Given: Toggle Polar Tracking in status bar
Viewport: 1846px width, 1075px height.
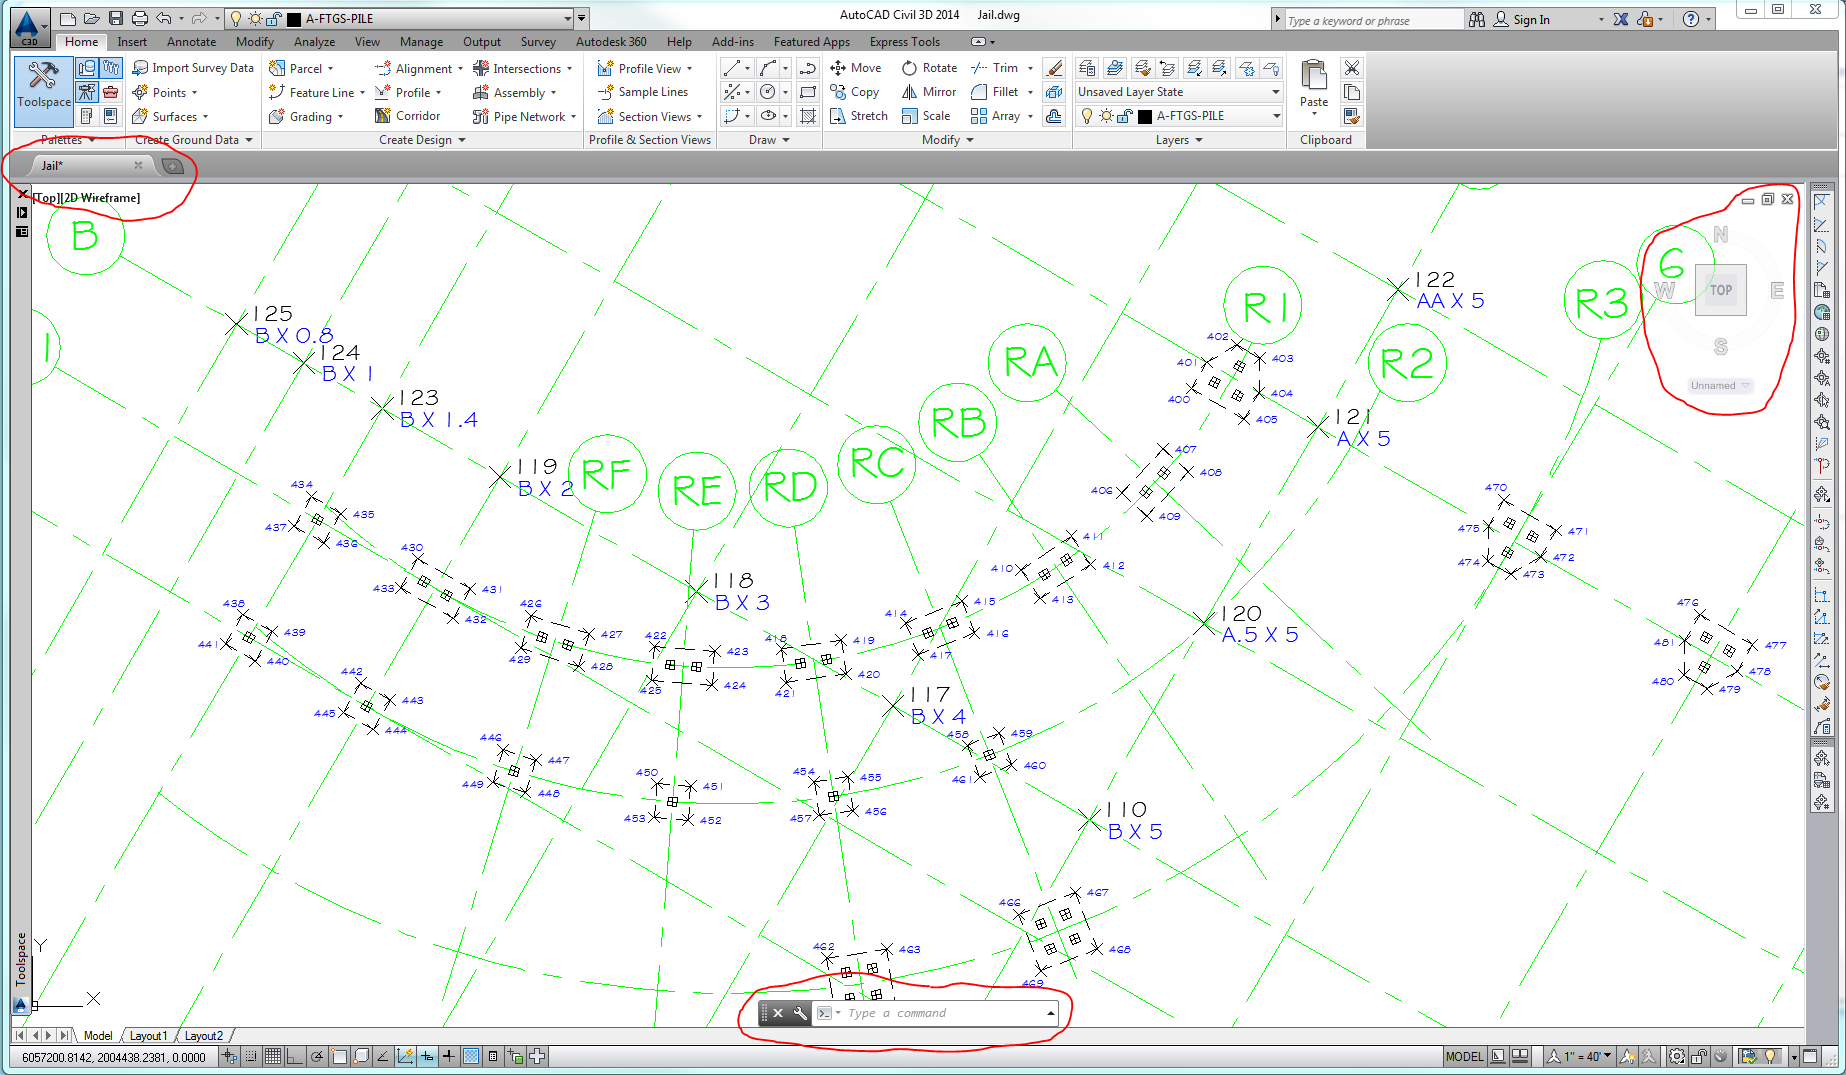Looking at the screenshot, I should click(317, 1056).
